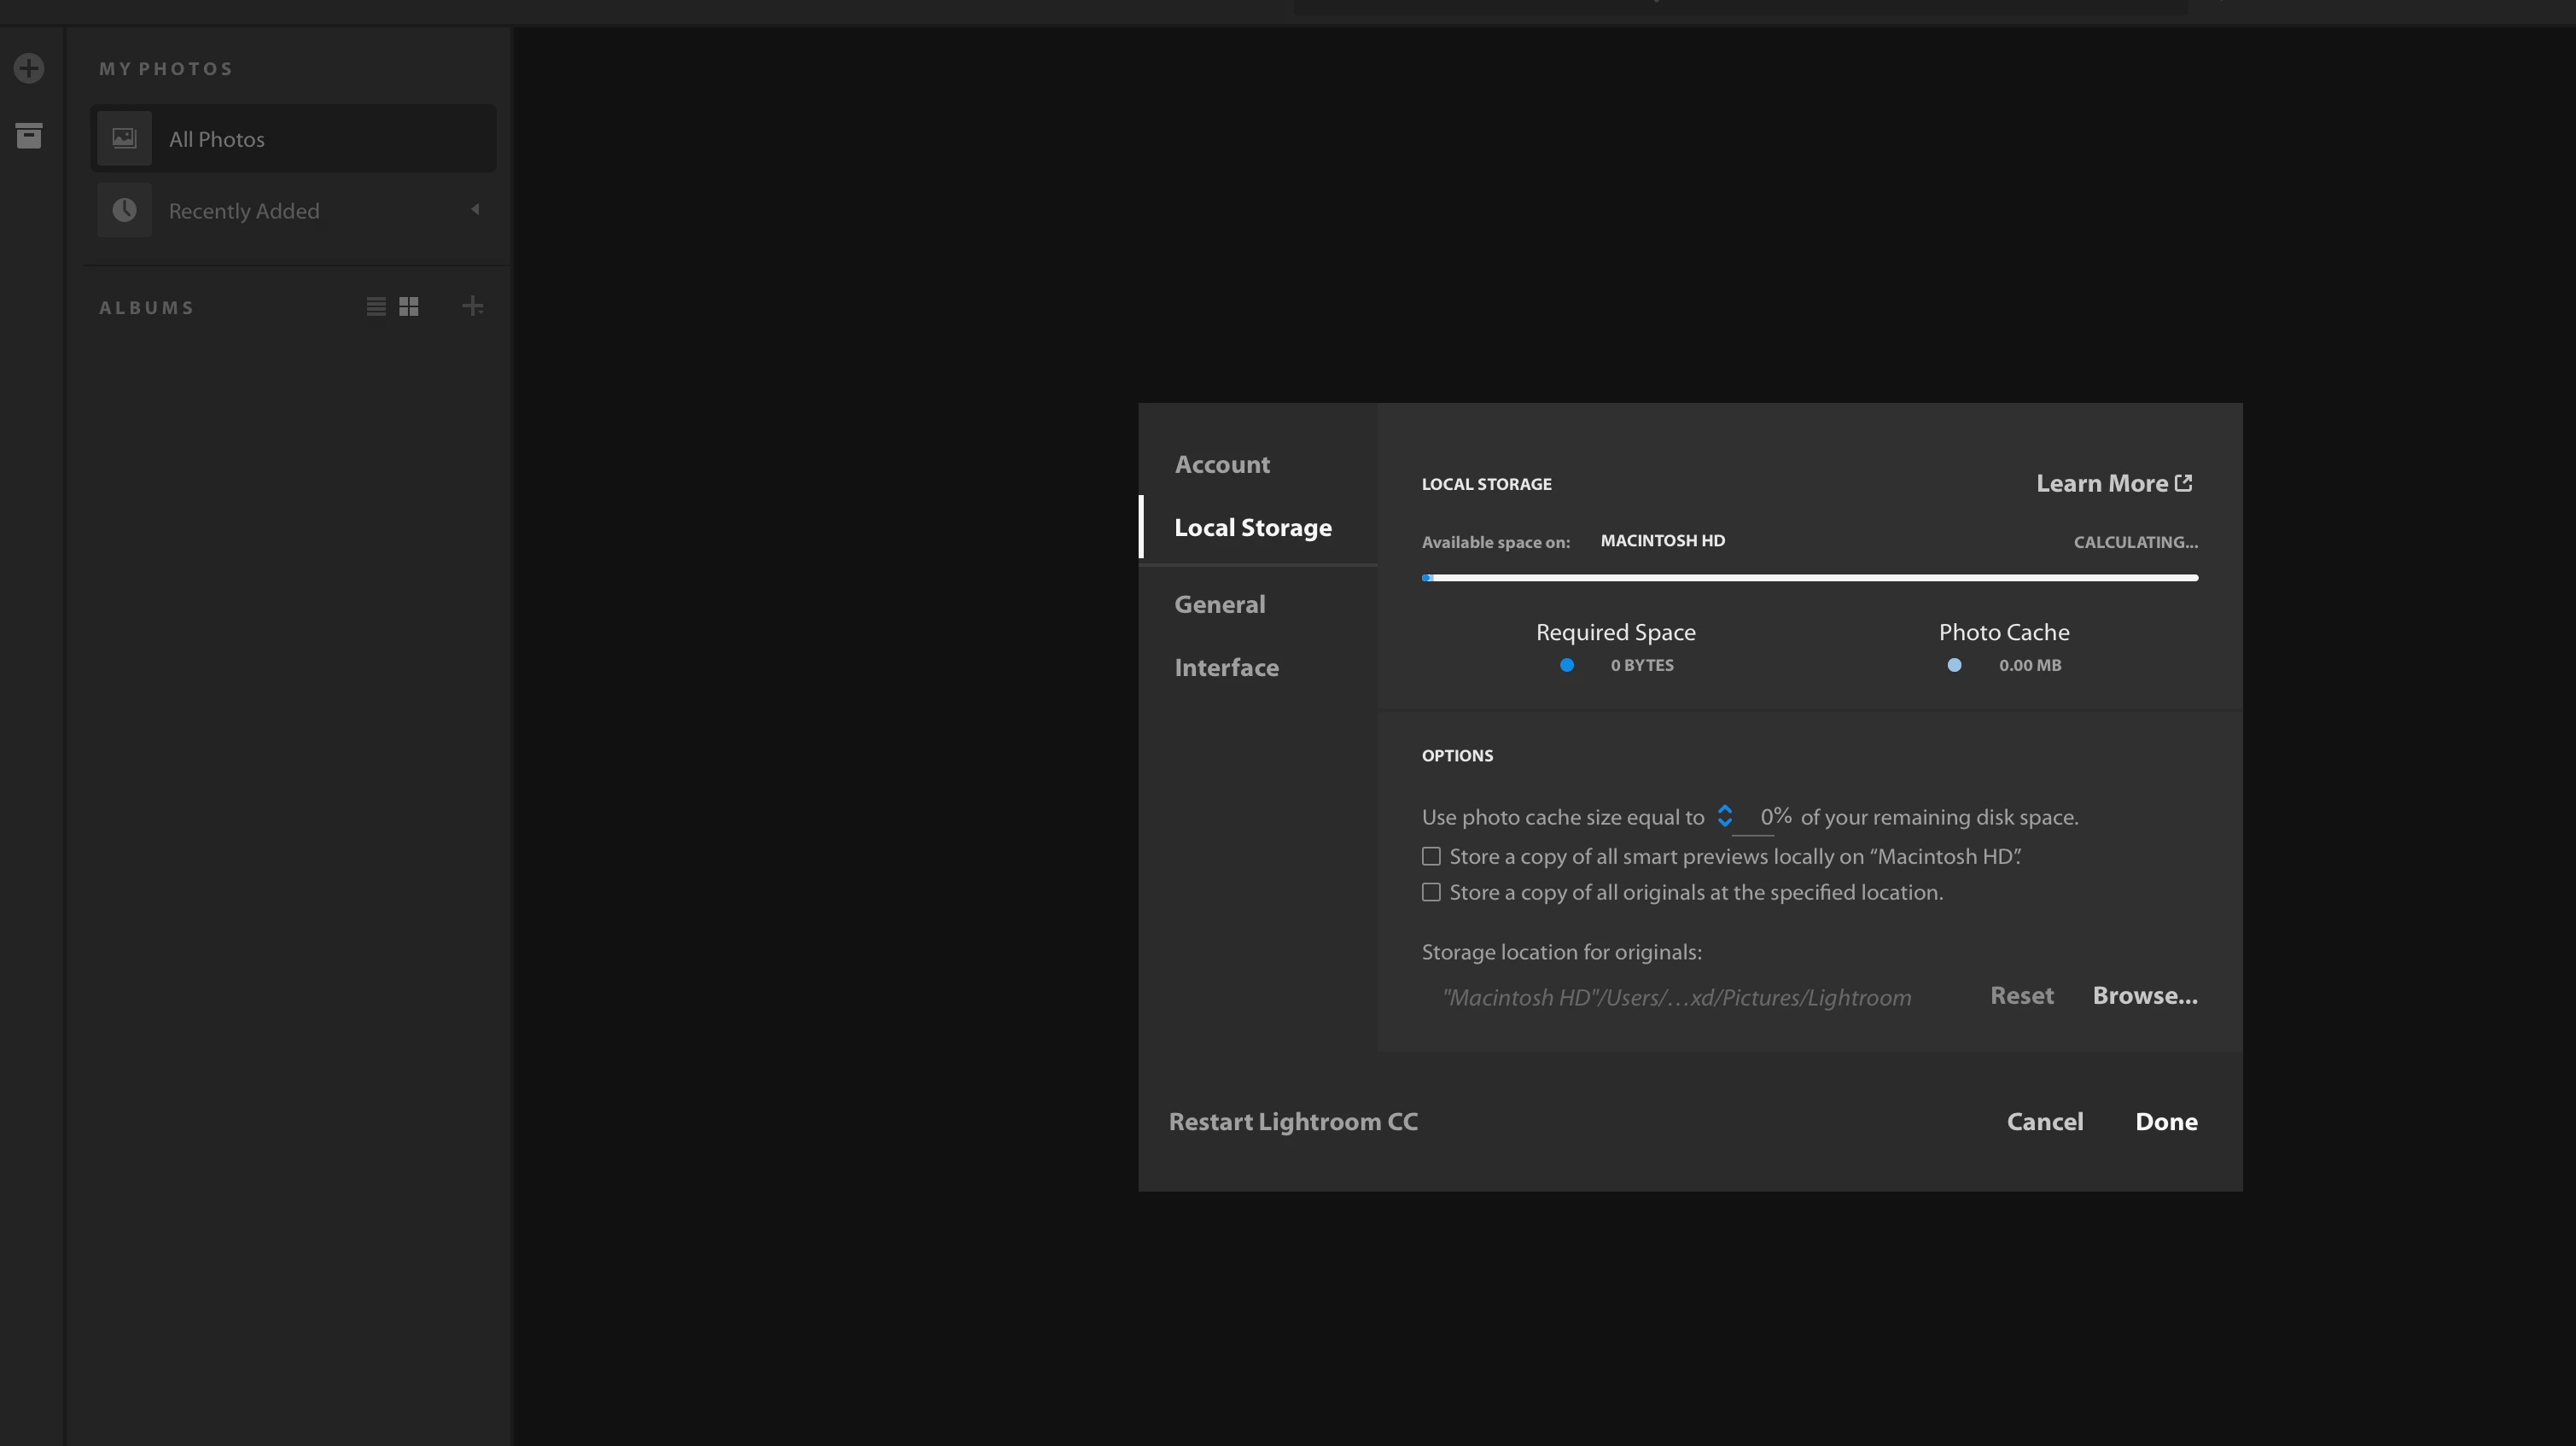Create a new album with plus icon

(473, 307)
